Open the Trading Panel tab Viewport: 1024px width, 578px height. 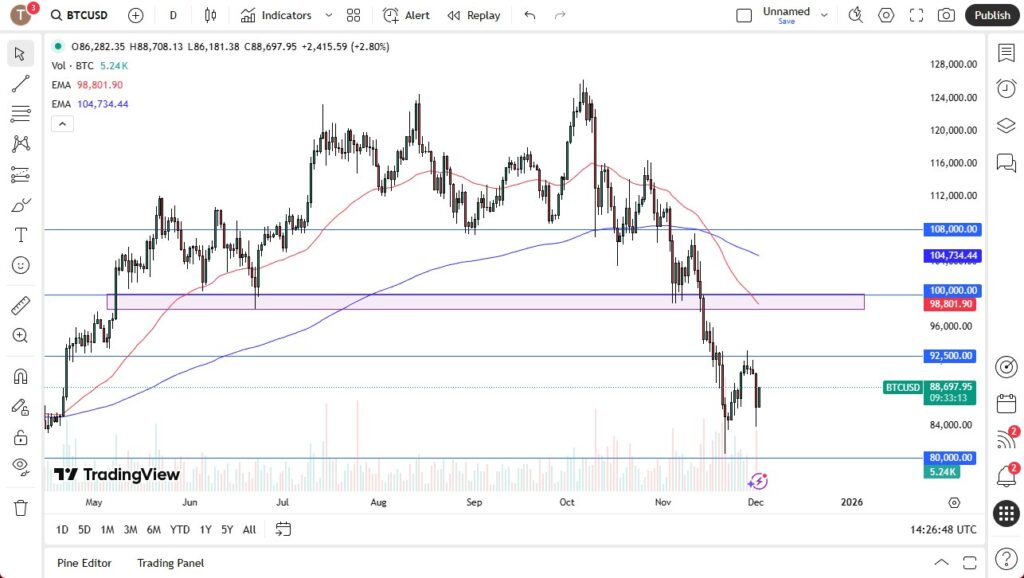(170, 563)
